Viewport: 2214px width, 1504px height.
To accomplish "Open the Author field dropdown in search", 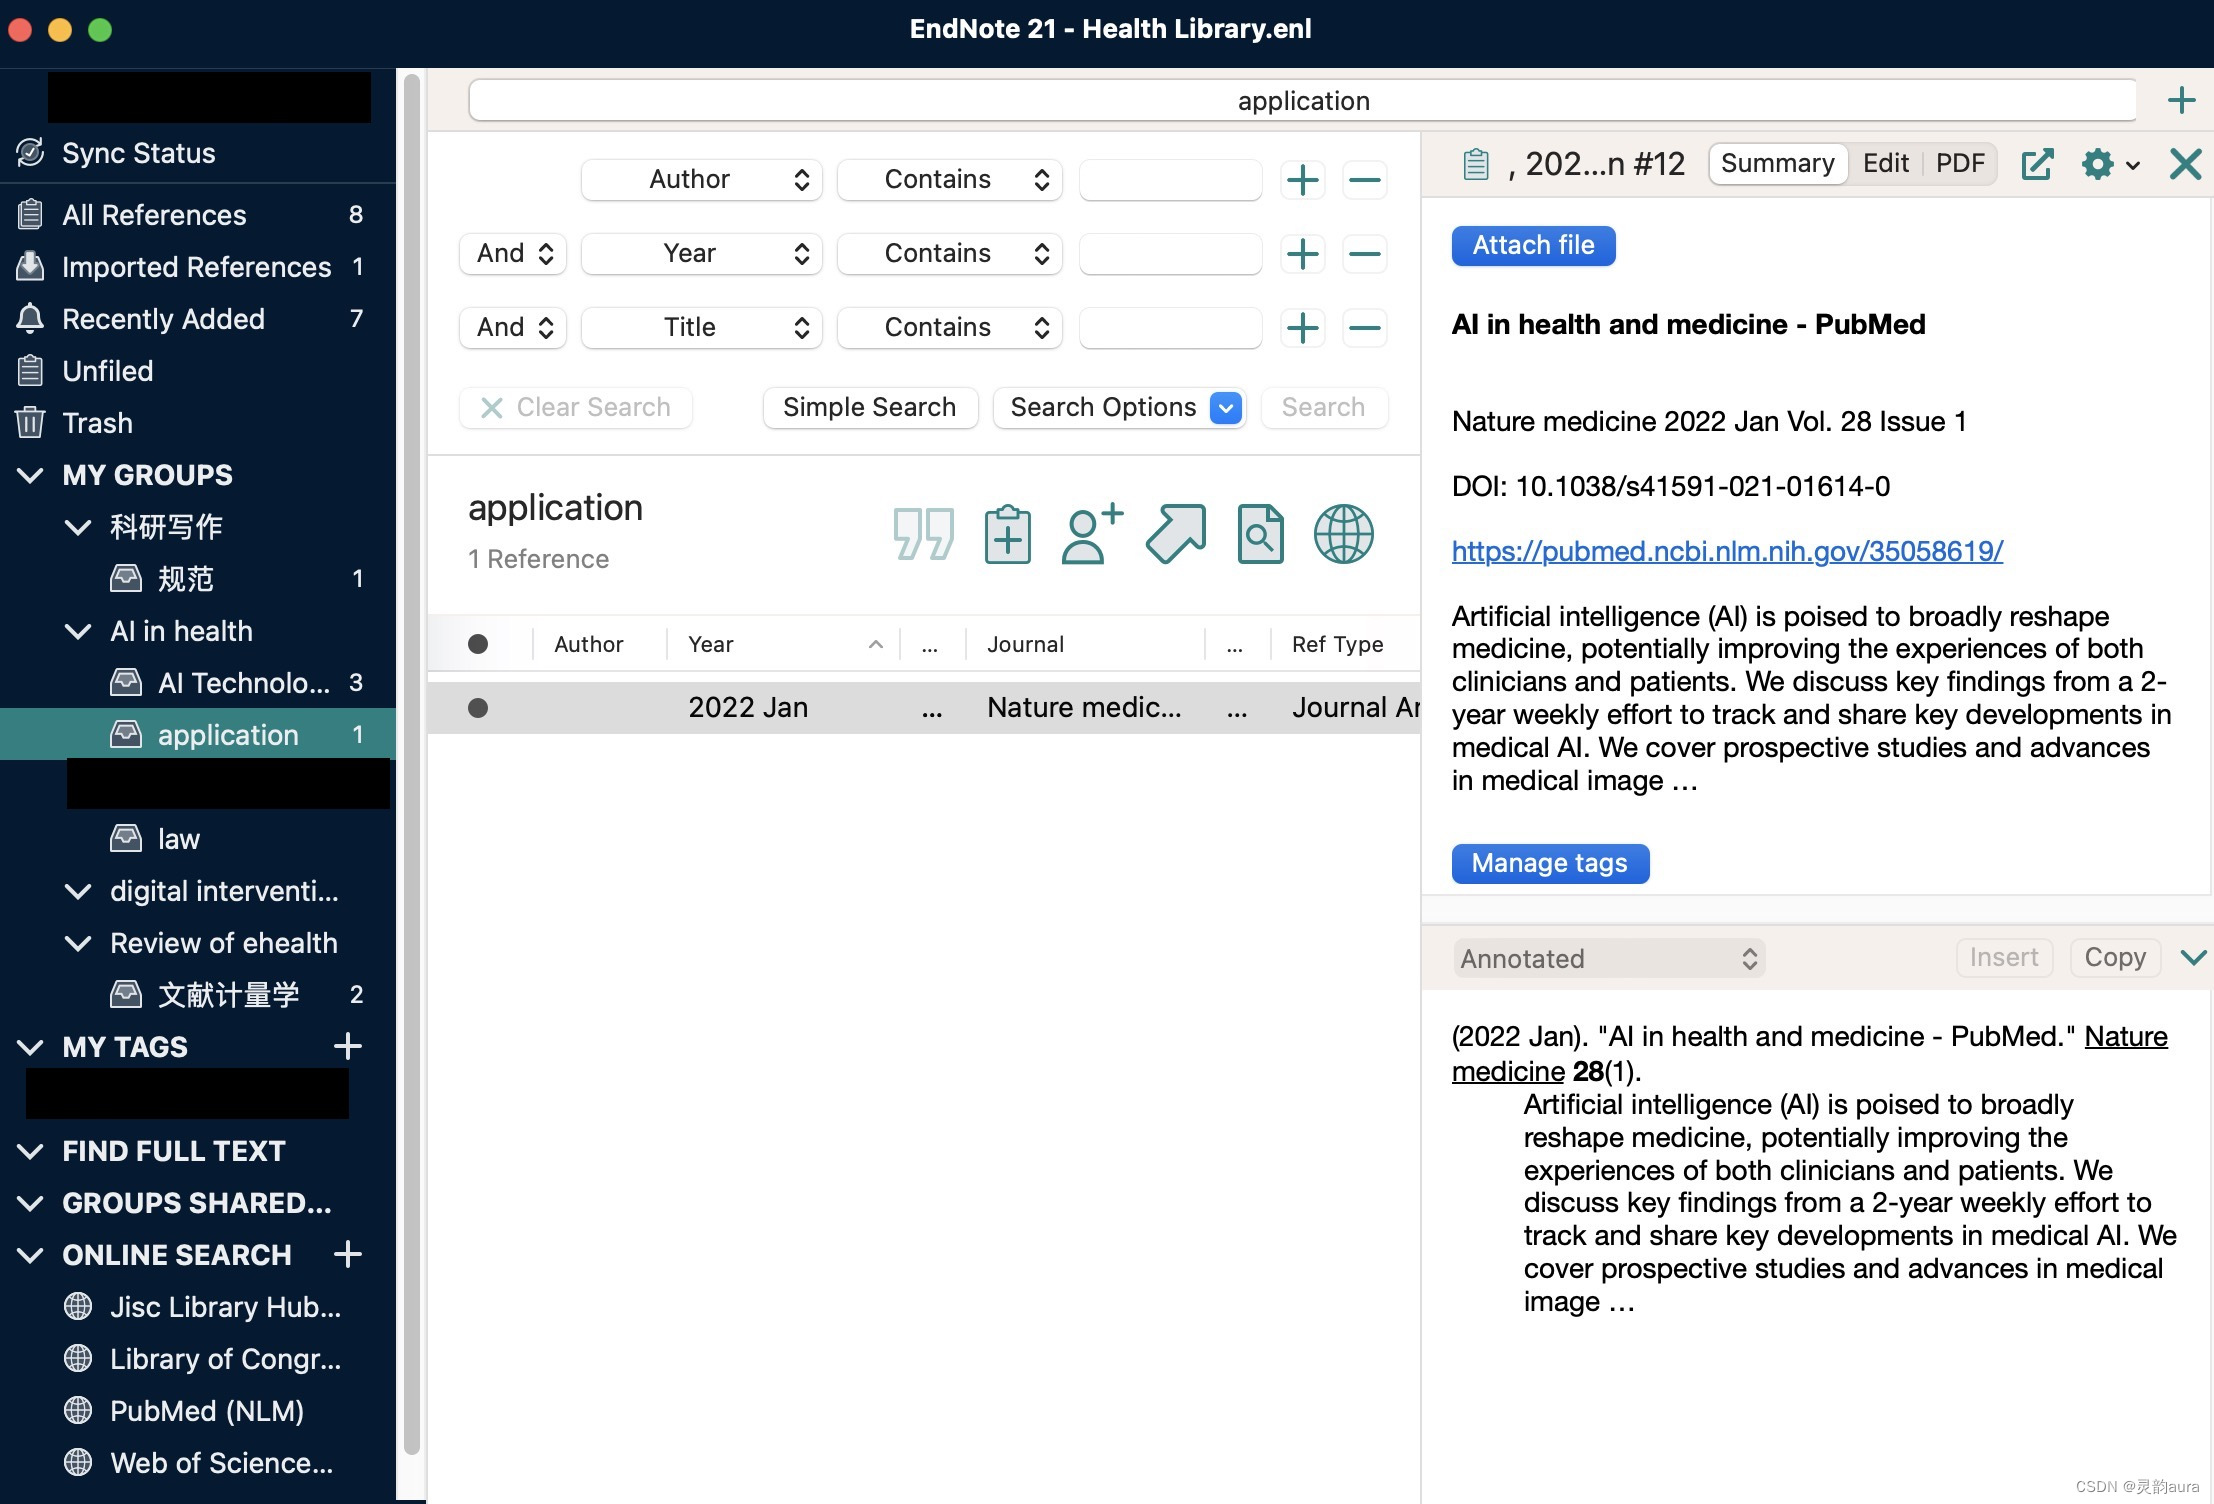I will pyautogui.click(x=701, y=180).
